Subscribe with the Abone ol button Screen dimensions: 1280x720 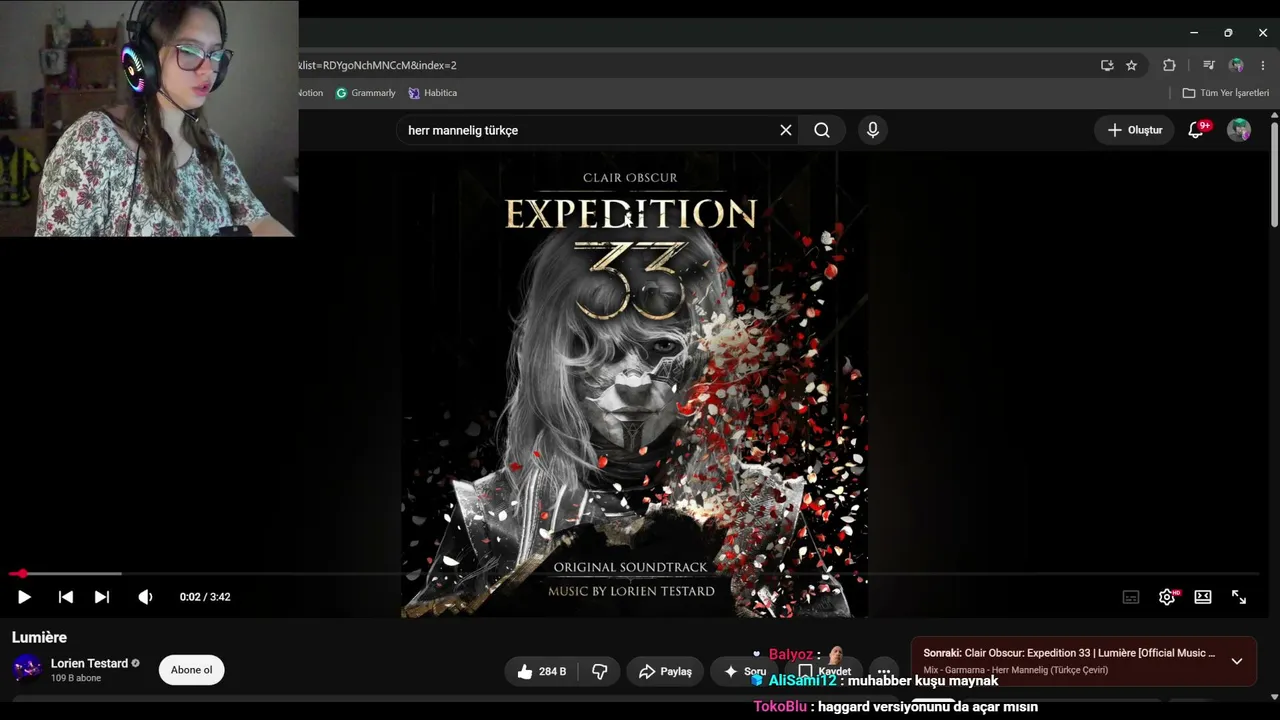(x=191, y=670)
